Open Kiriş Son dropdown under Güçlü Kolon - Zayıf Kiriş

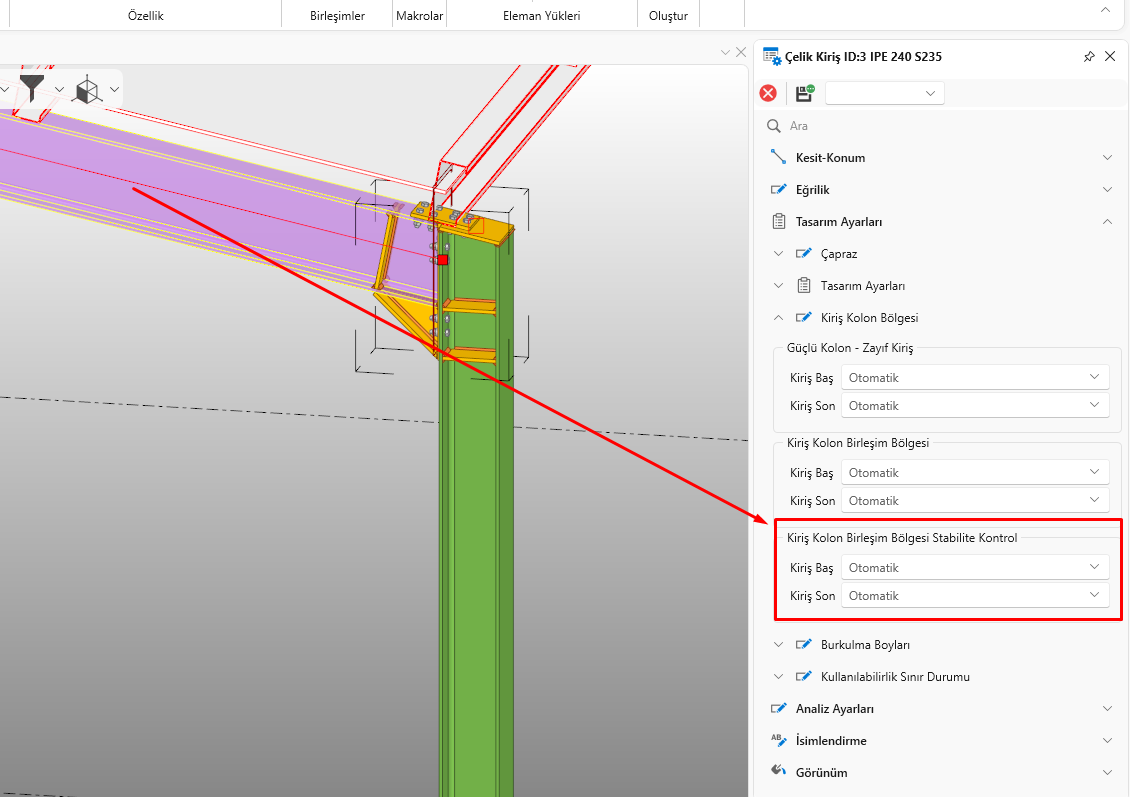click(x=974, y=406)
